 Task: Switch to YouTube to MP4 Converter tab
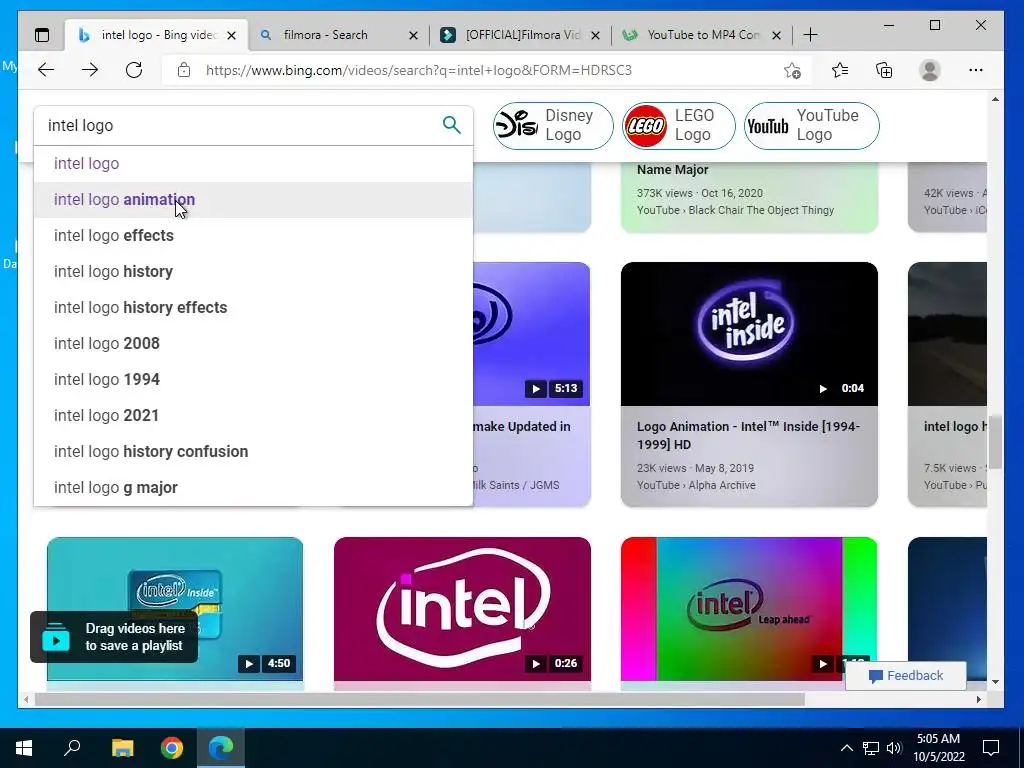pyautogui.click(x=703, y=35)
